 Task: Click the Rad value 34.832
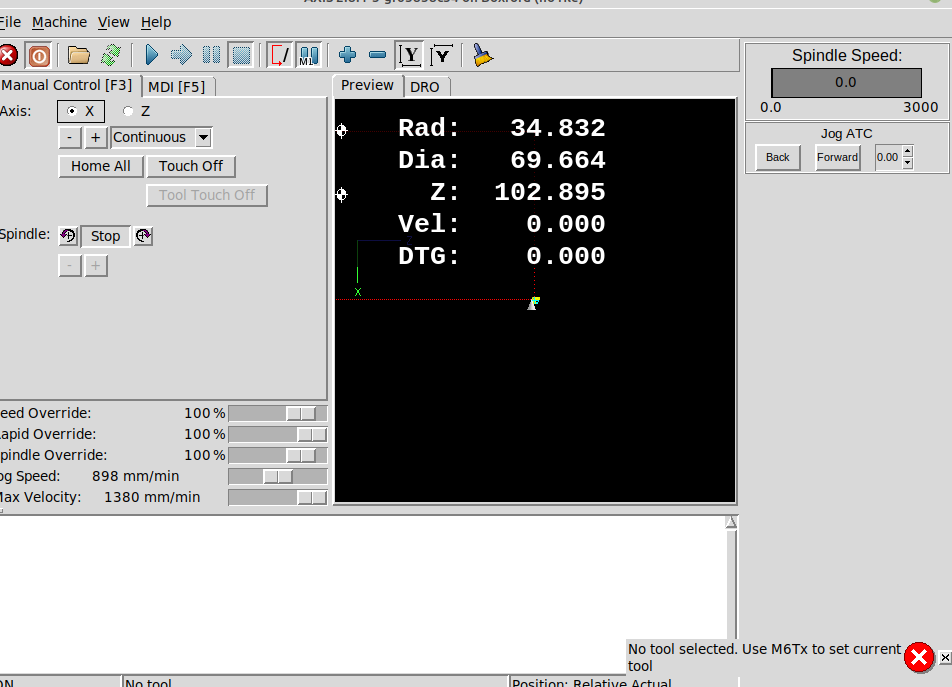pyautogui.click(x=557, y=128)
